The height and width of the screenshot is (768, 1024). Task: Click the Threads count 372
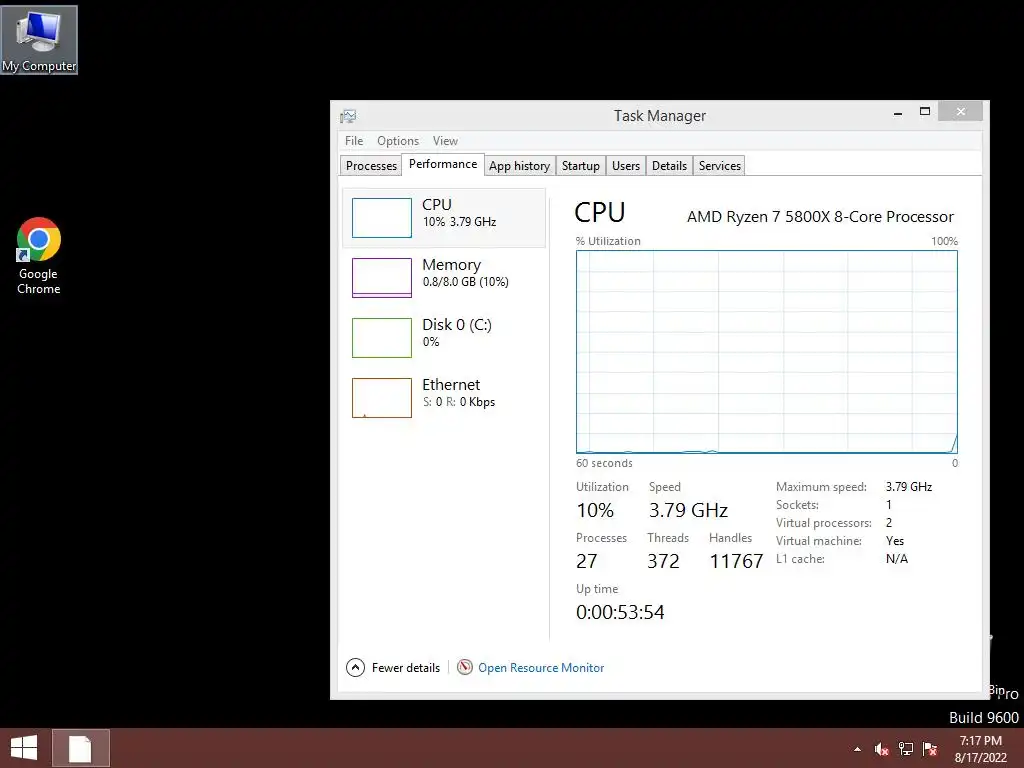tap(663, 561)
